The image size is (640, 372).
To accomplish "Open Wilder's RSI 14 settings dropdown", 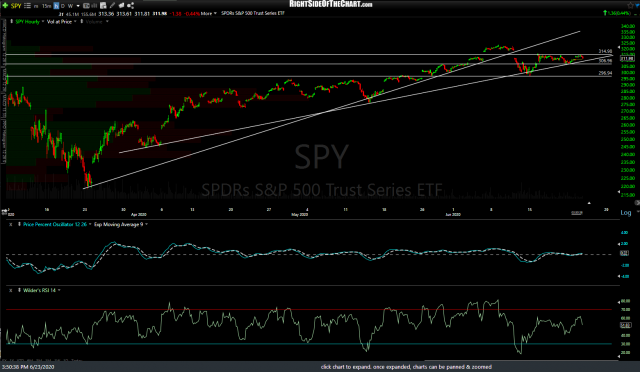I will point(59,290).
